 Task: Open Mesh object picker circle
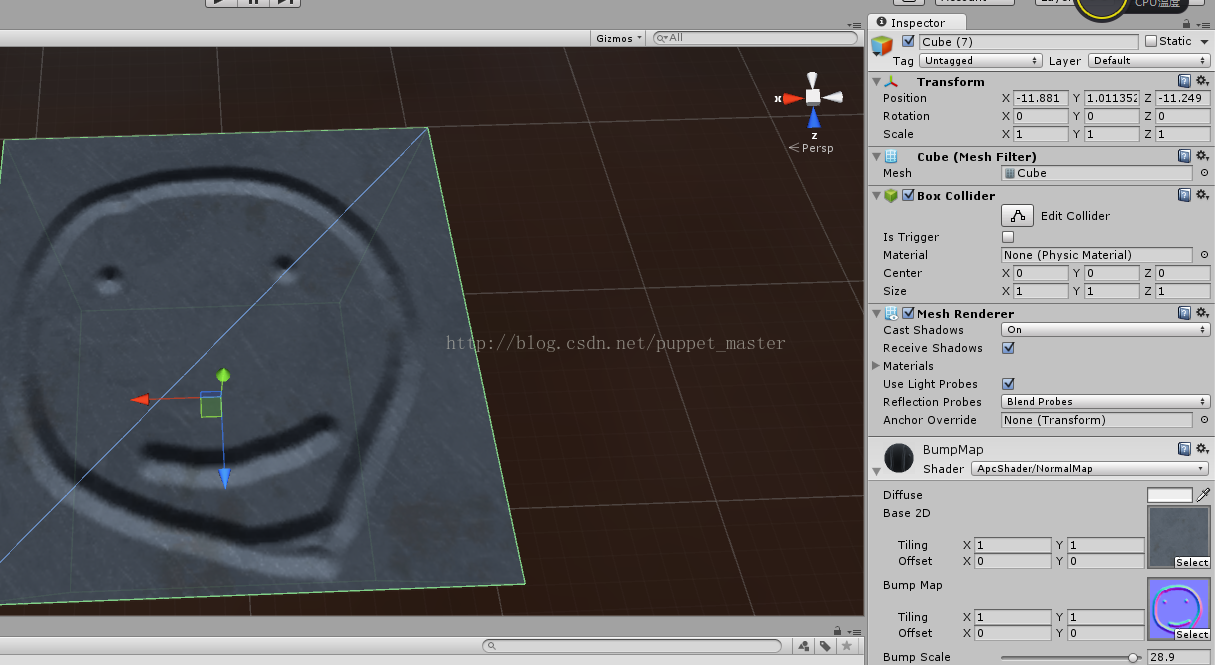[1204, 173]
